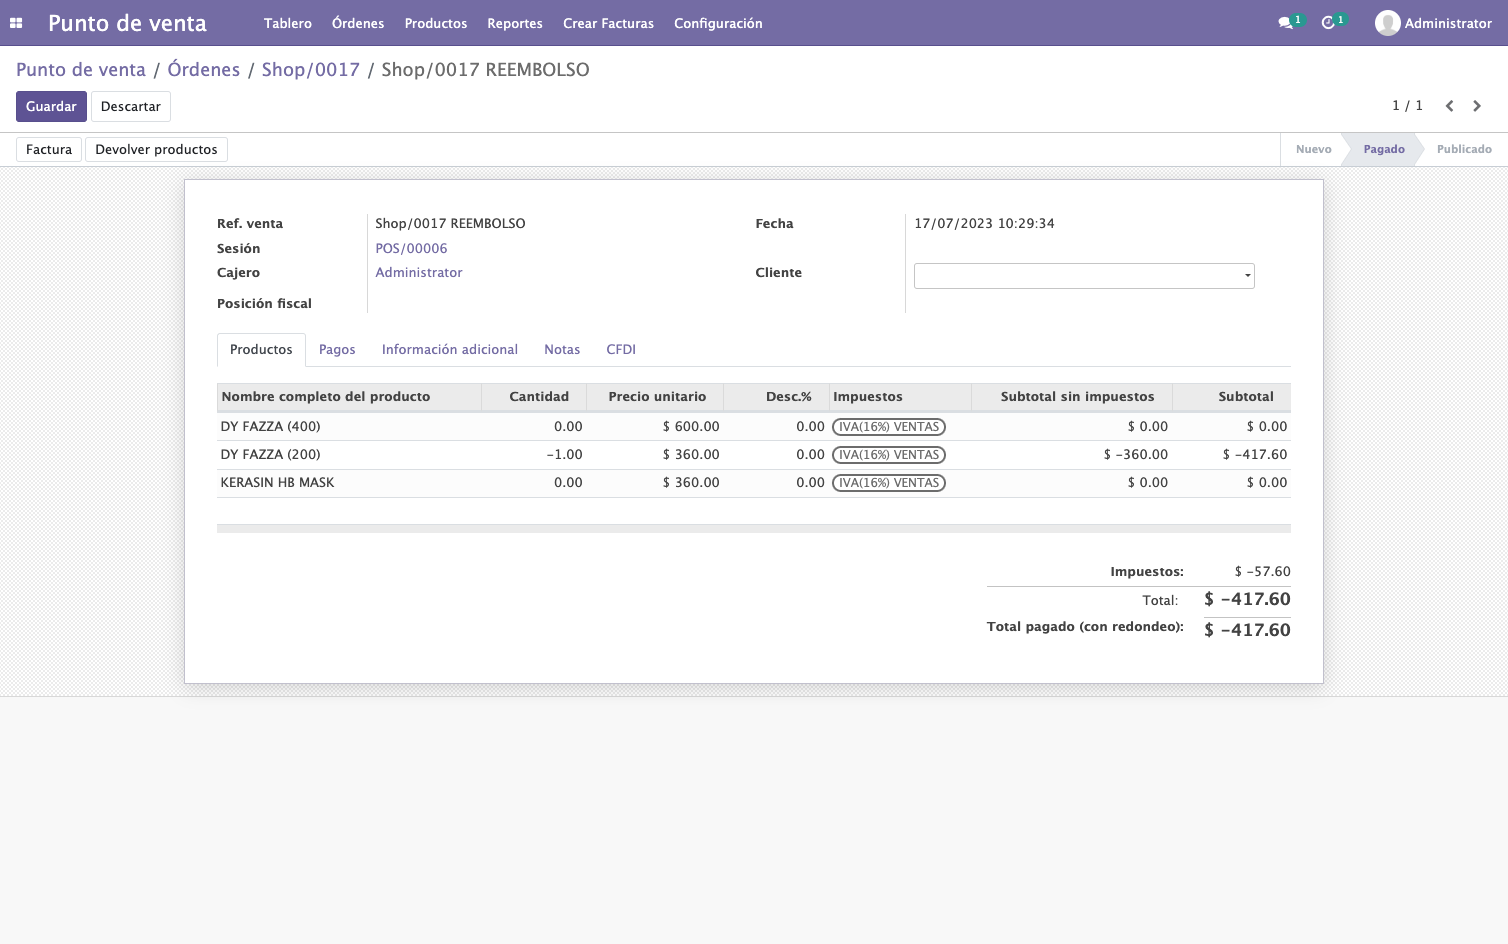Open the apps grid menu icon

pos(16,23)
